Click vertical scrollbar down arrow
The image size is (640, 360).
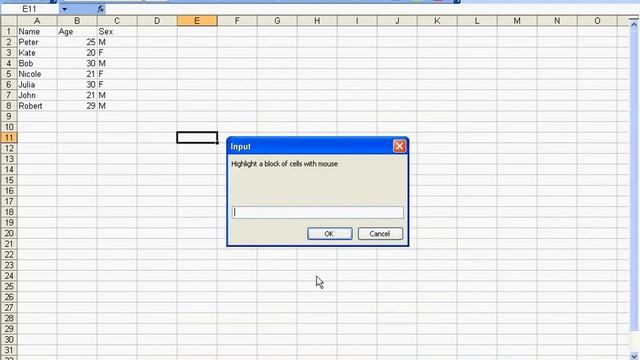coord(633,356)
